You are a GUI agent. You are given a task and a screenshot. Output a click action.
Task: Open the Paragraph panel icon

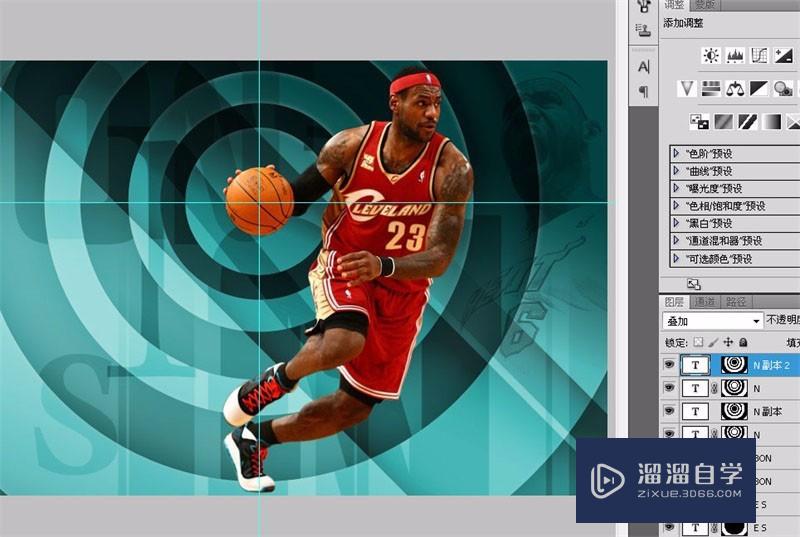tap(643, 91)
